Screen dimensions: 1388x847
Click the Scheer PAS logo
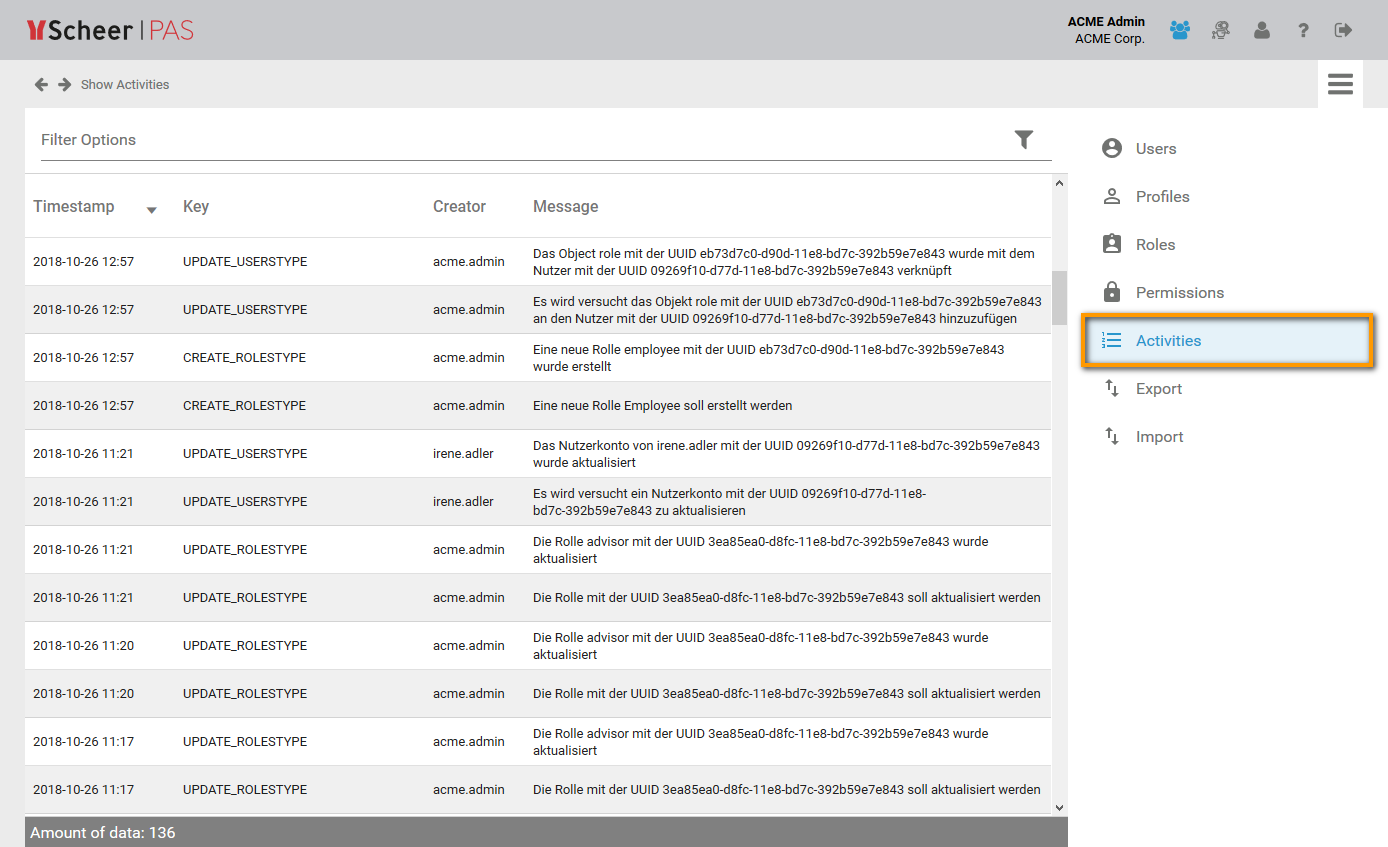(110, 30)
